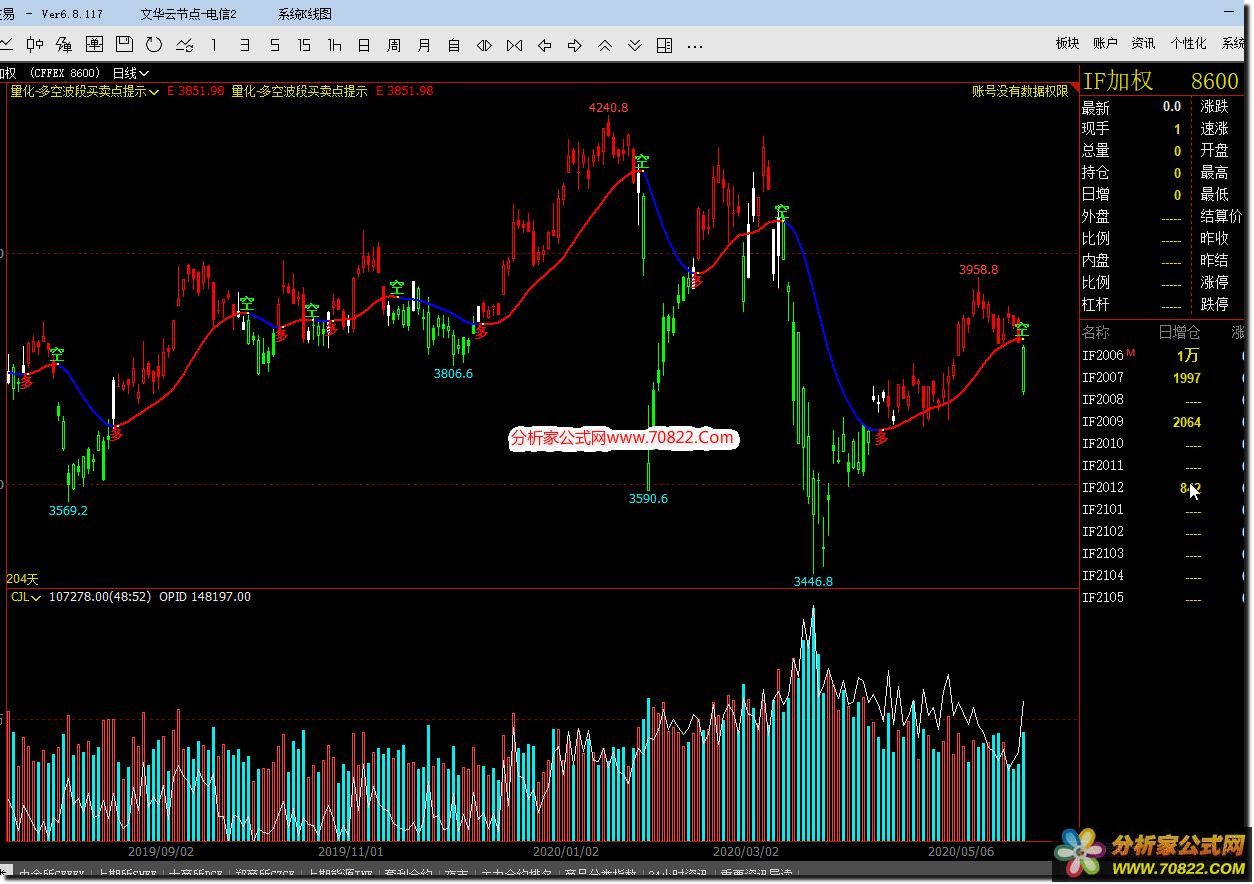Switch to daily 日 period
Screen dimensions: 1254x884
pos(364,44)
